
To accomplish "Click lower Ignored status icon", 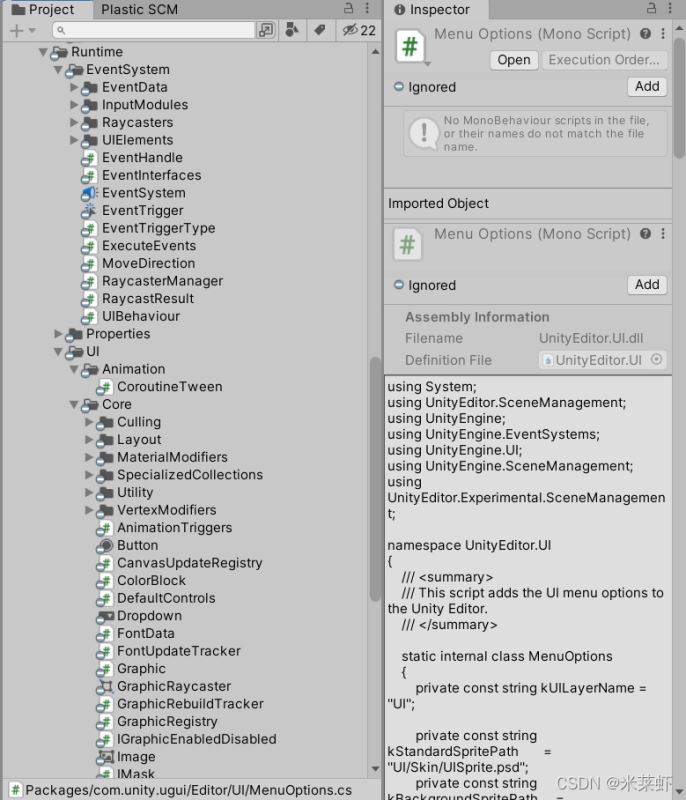I will (399, 285).
